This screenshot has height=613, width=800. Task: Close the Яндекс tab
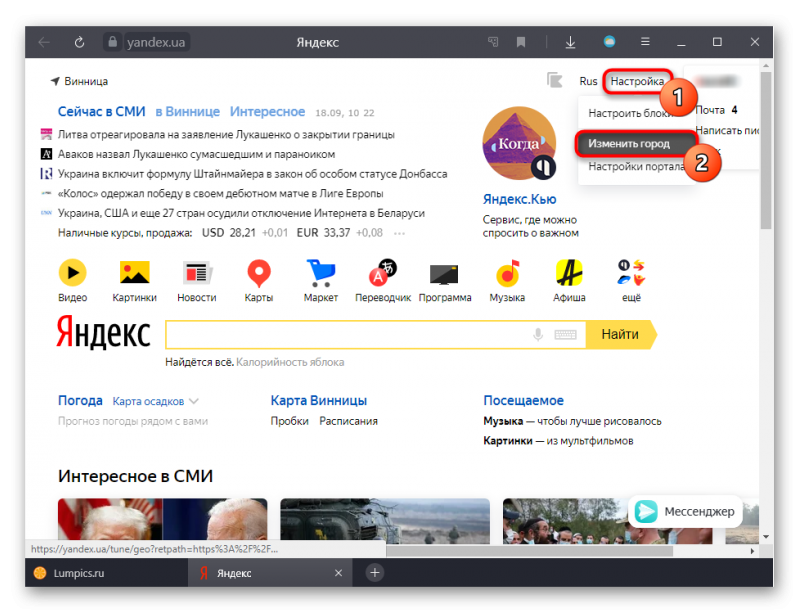click(x=338, y=573)
